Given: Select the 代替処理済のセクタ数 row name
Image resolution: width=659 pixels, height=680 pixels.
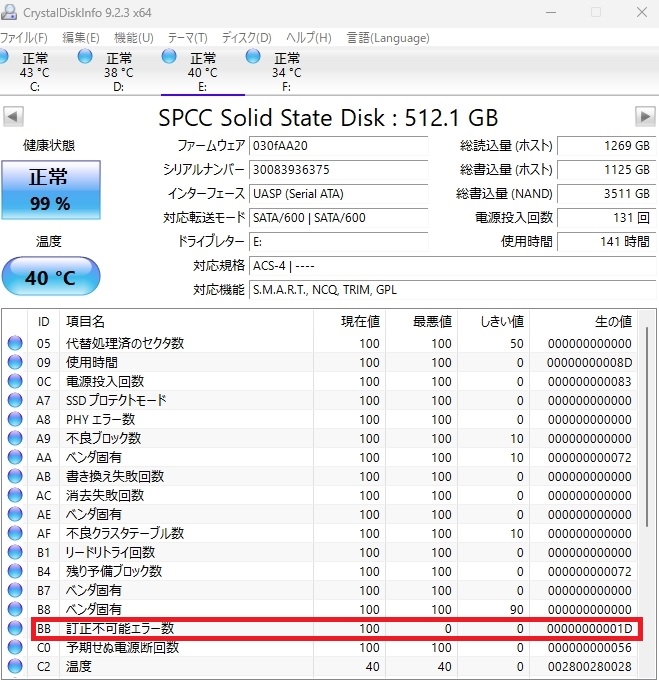Looking at the screenshot, I should (x=125, y=343).
